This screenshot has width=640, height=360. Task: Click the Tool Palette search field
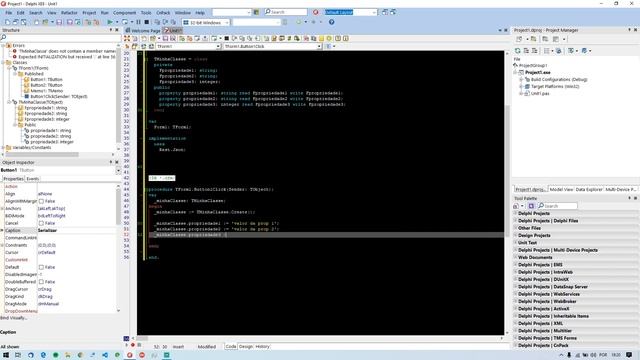click(x=558, y=206)
